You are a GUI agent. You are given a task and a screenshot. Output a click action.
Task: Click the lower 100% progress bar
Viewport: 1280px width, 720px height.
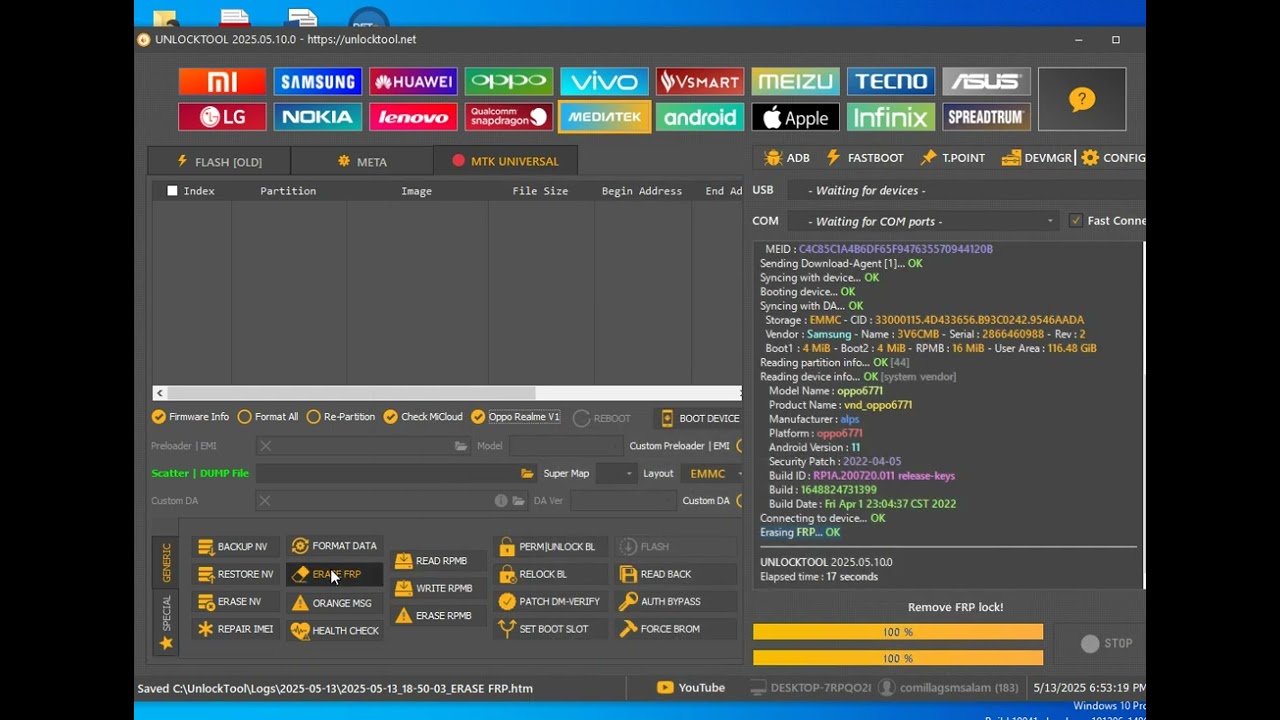pyautogui.click(x=898, y=658)
